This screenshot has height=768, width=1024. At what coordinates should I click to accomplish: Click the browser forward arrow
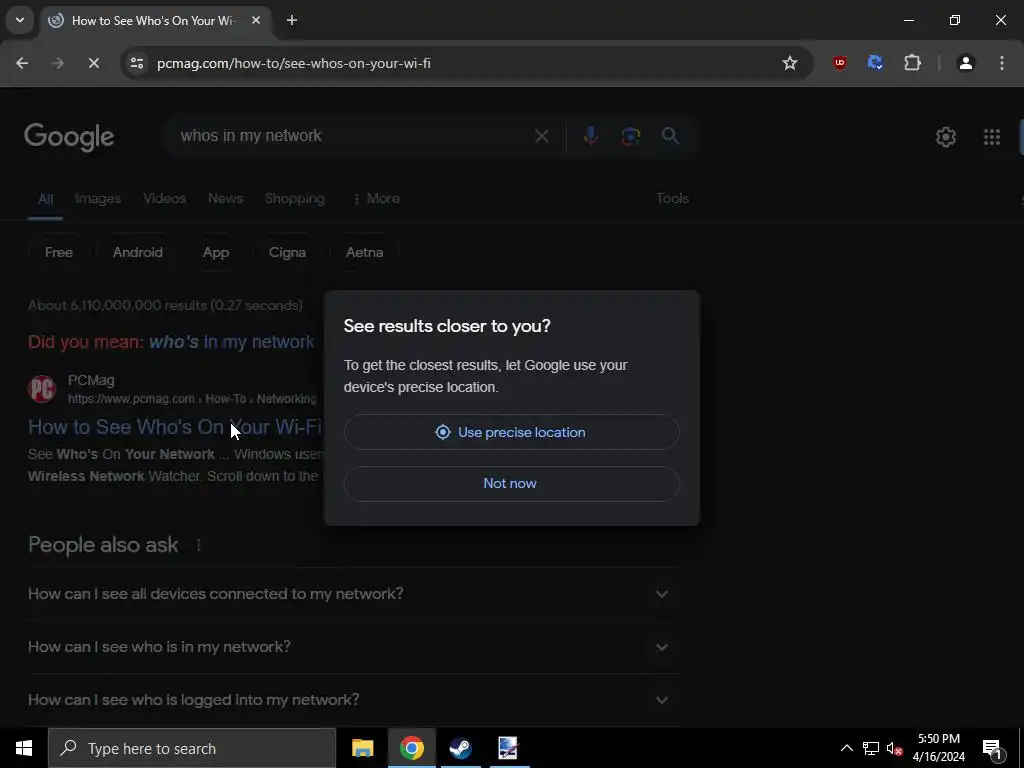[57, 63]
